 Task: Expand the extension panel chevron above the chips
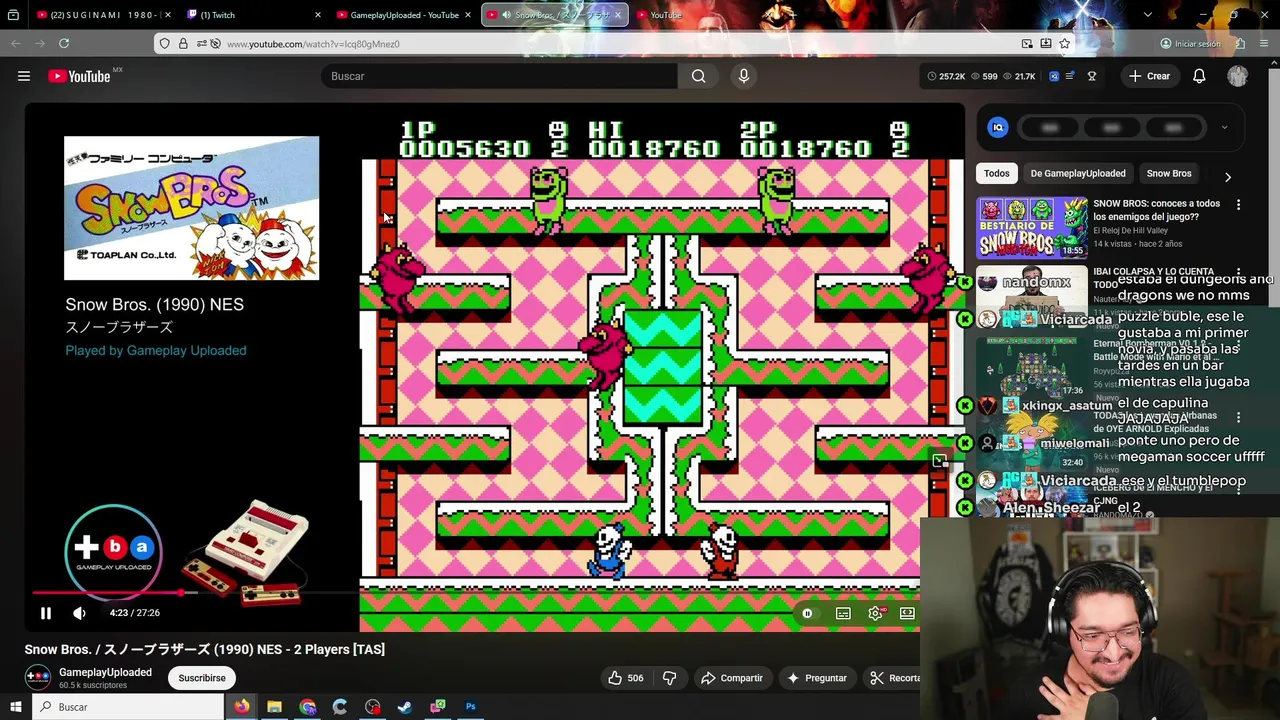coord(1224,127)
